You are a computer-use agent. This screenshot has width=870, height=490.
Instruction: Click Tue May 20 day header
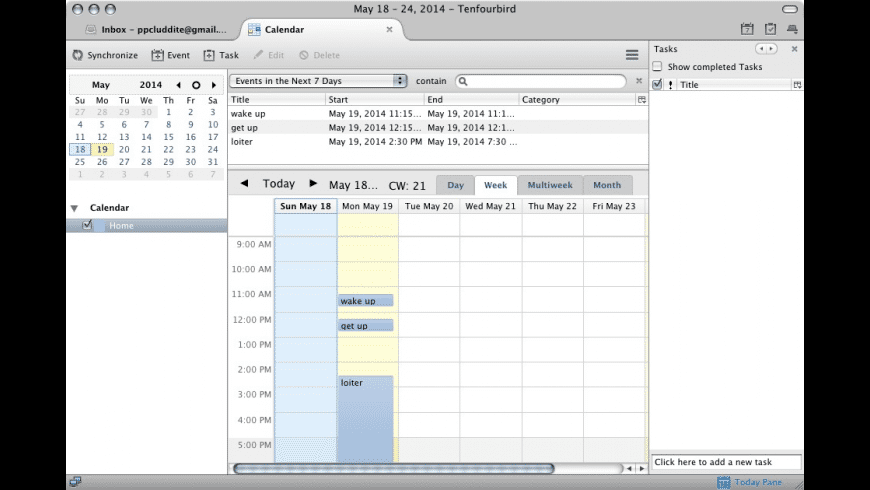tap(429, 206)
